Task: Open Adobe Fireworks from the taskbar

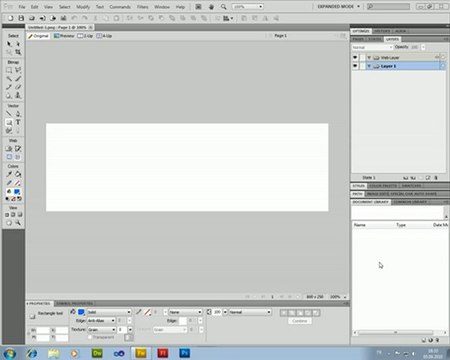Action: tap(141, 353)
